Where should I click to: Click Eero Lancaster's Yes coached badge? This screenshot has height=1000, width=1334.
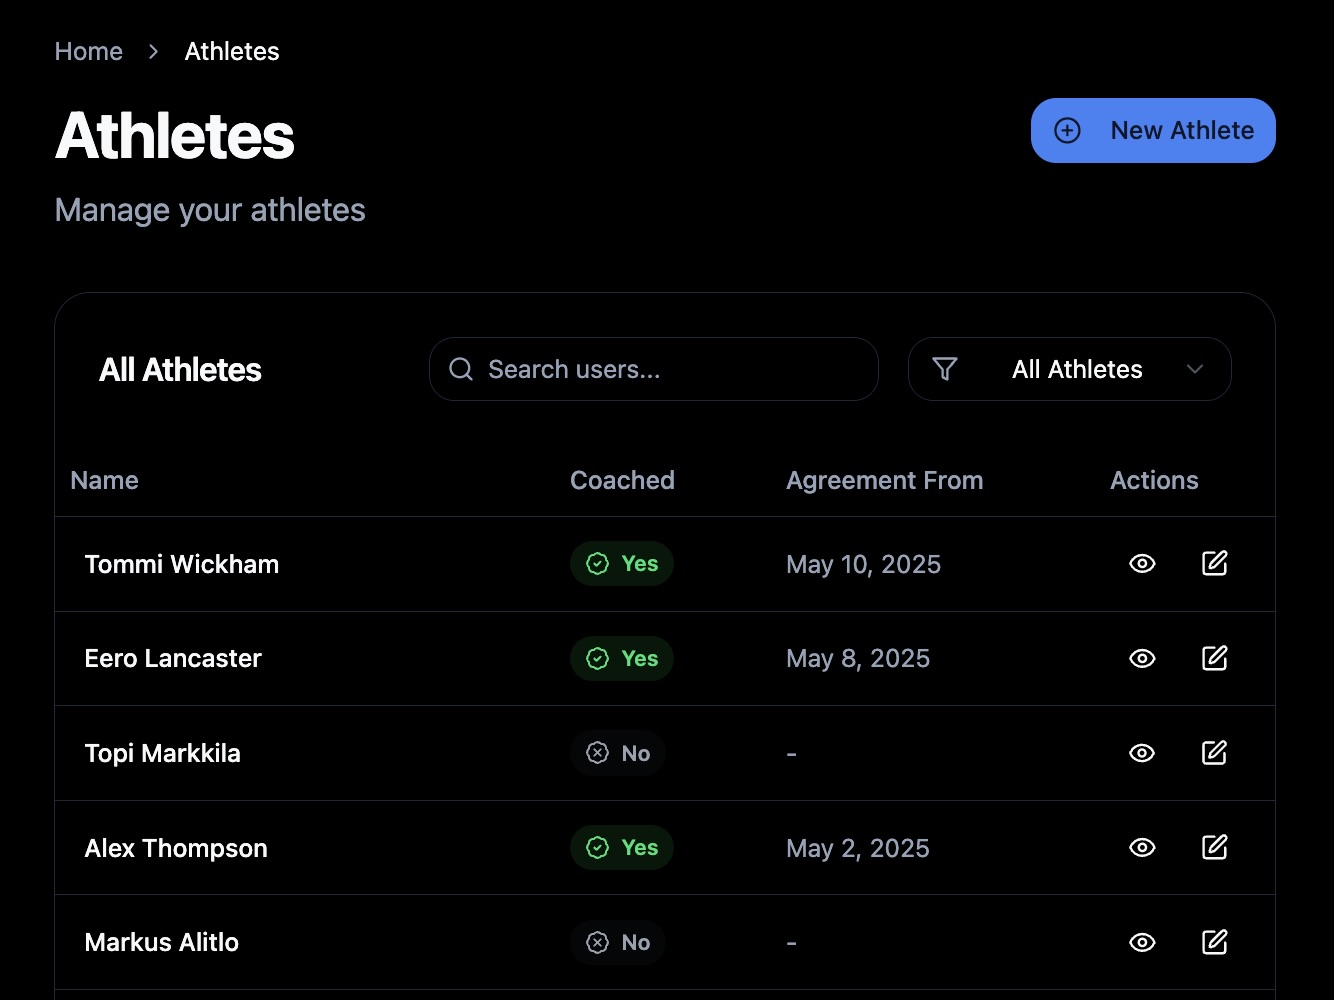[622, 658]
